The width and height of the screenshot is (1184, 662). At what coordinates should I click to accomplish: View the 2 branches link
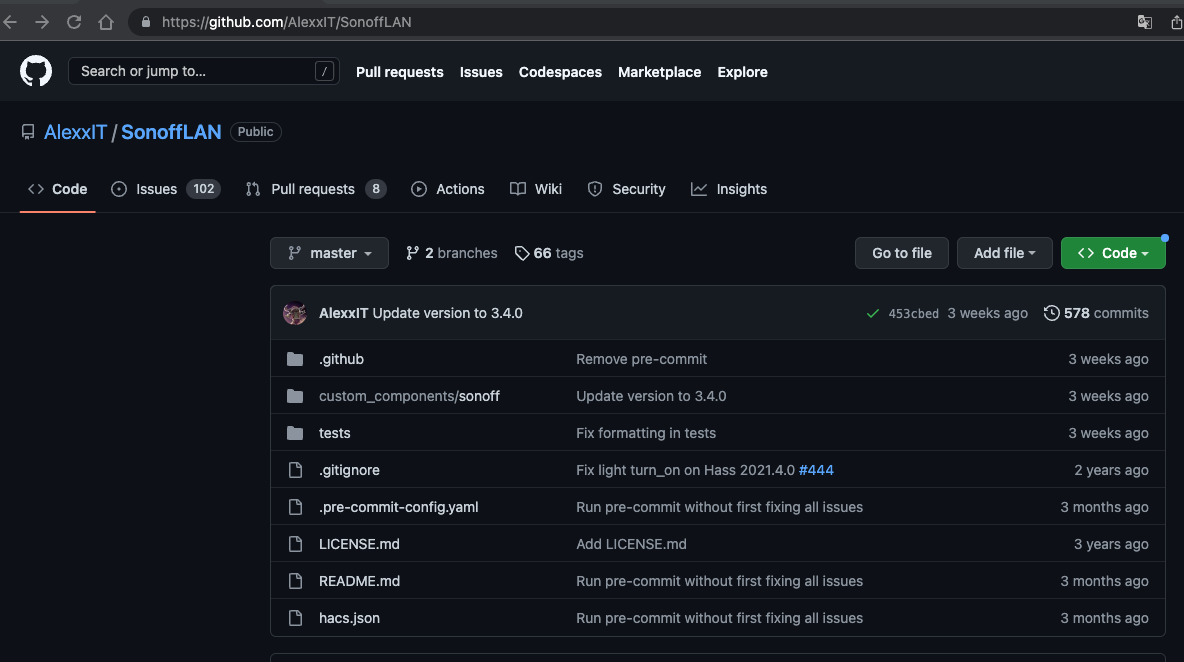point(452,254)
